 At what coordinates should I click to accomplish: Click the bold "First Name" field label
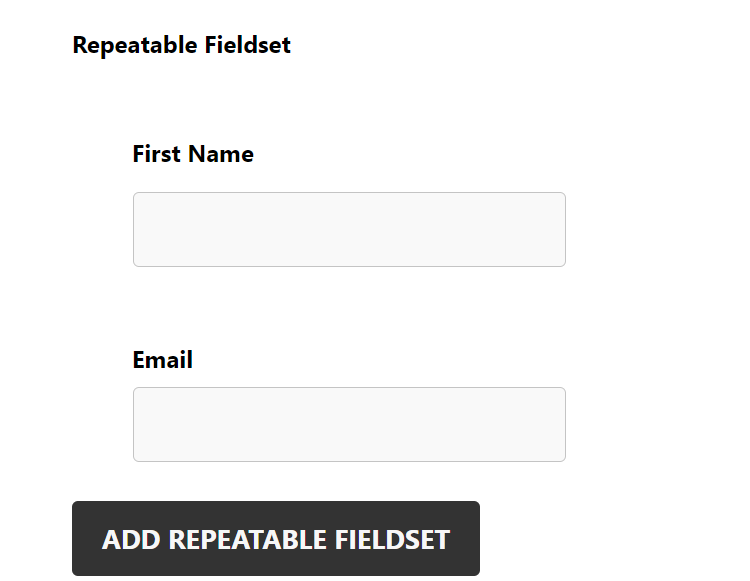click(x=193, y=154)
